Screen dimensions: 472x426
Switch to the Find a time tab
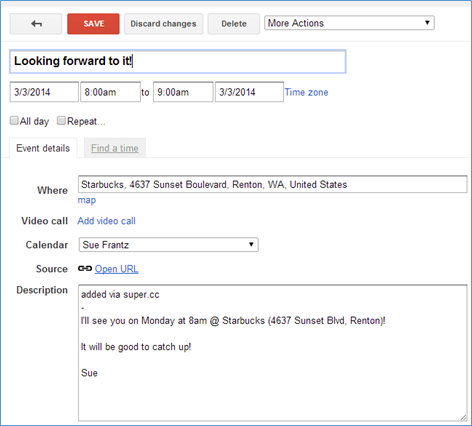(x=115, y=148)
